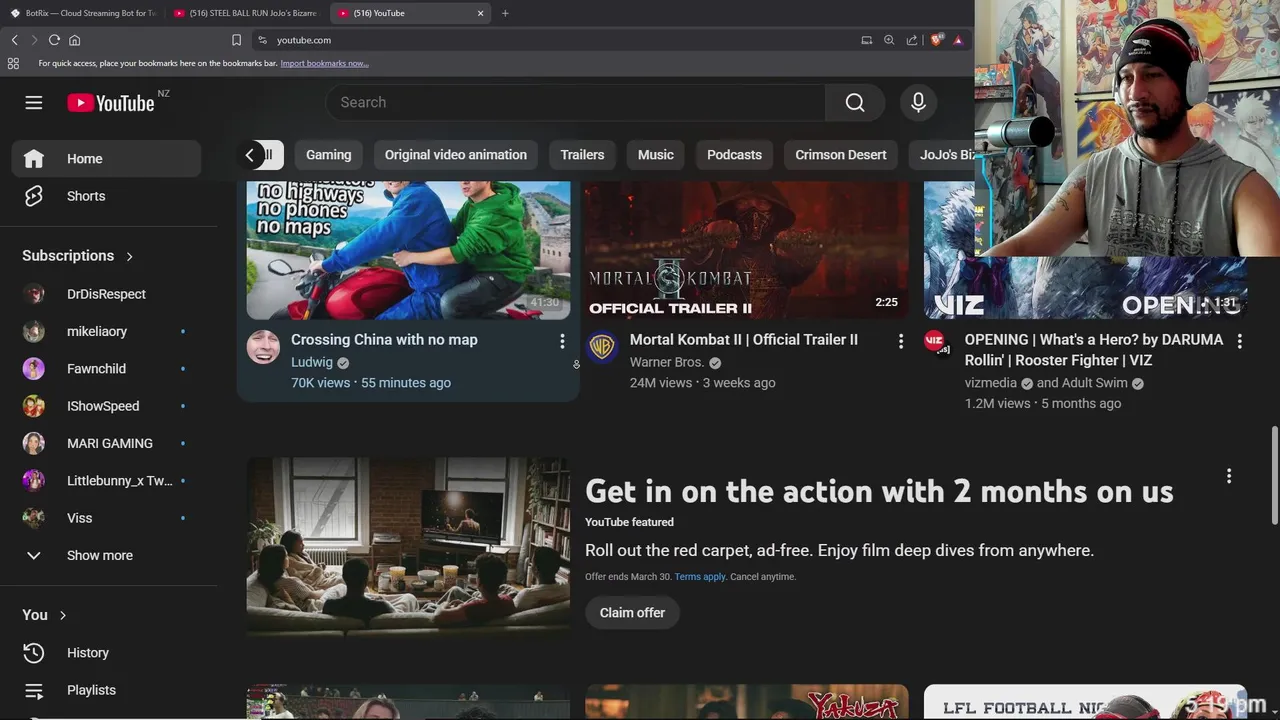The width and height of the screenshot is (1280, 720).
Task: Bookmark this page icon in address bar
Action: (x=236, y=40)
